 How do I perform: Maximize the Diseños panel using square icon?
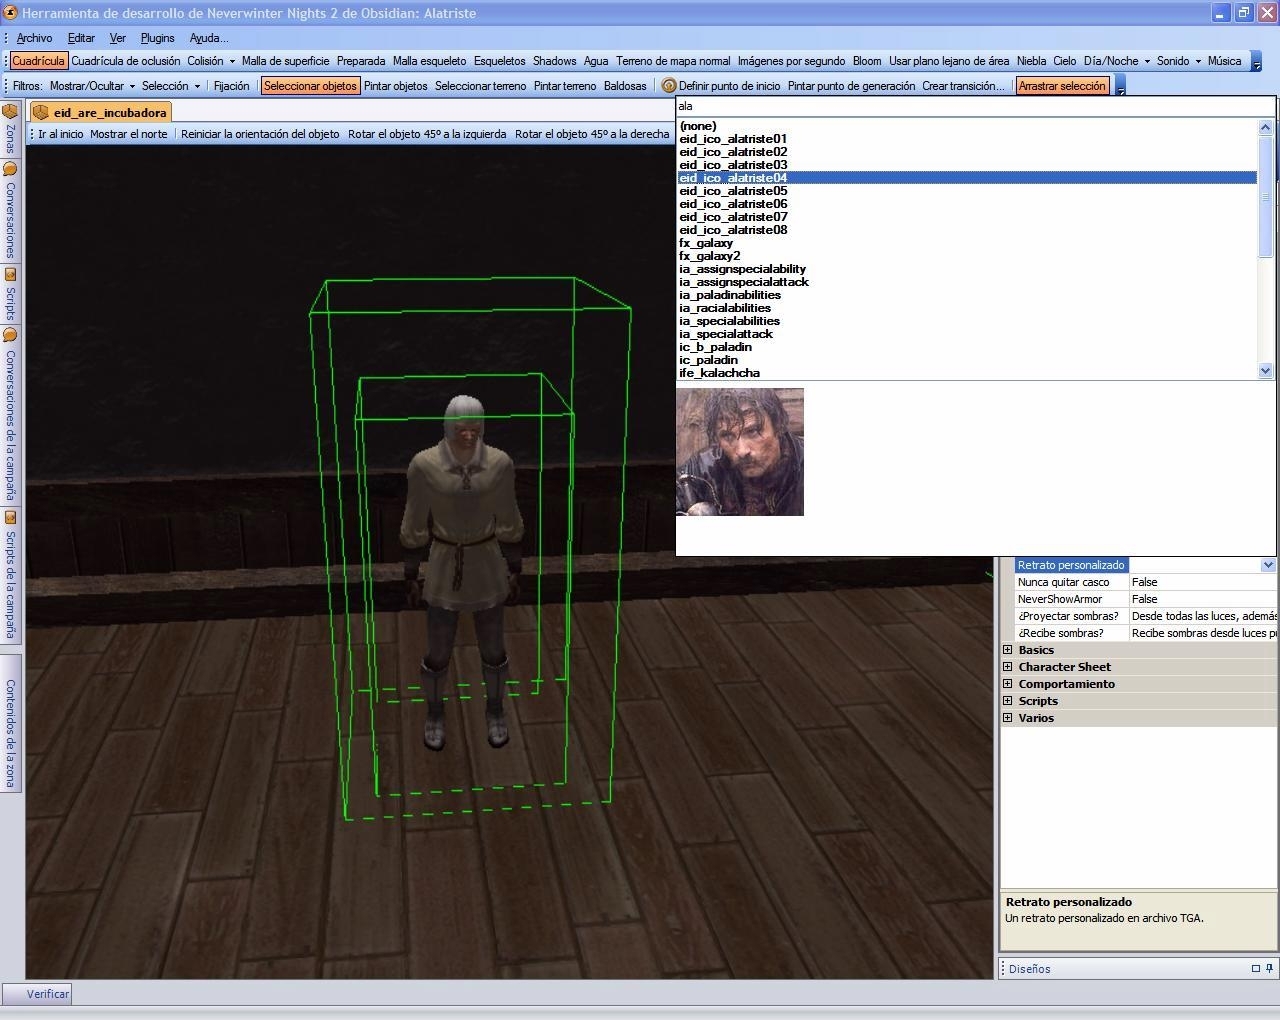1256,968
